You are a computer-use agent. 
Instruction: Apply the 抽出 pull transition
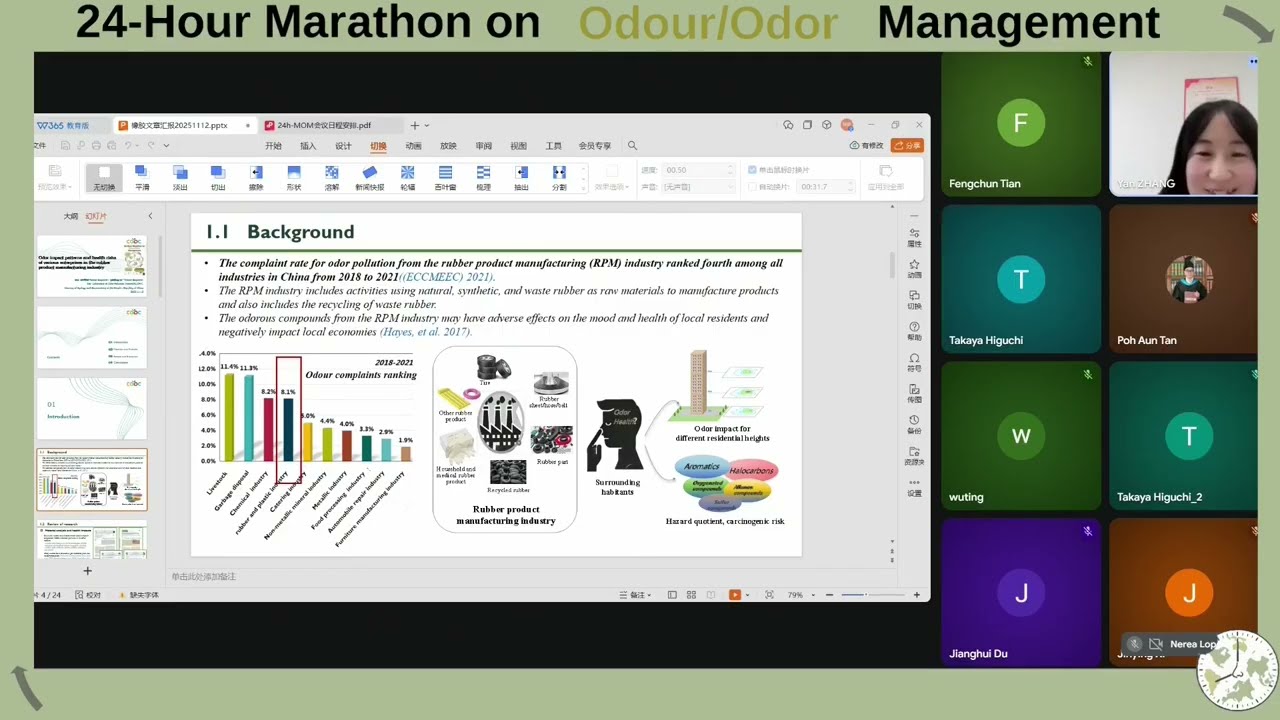pos(521,178)
